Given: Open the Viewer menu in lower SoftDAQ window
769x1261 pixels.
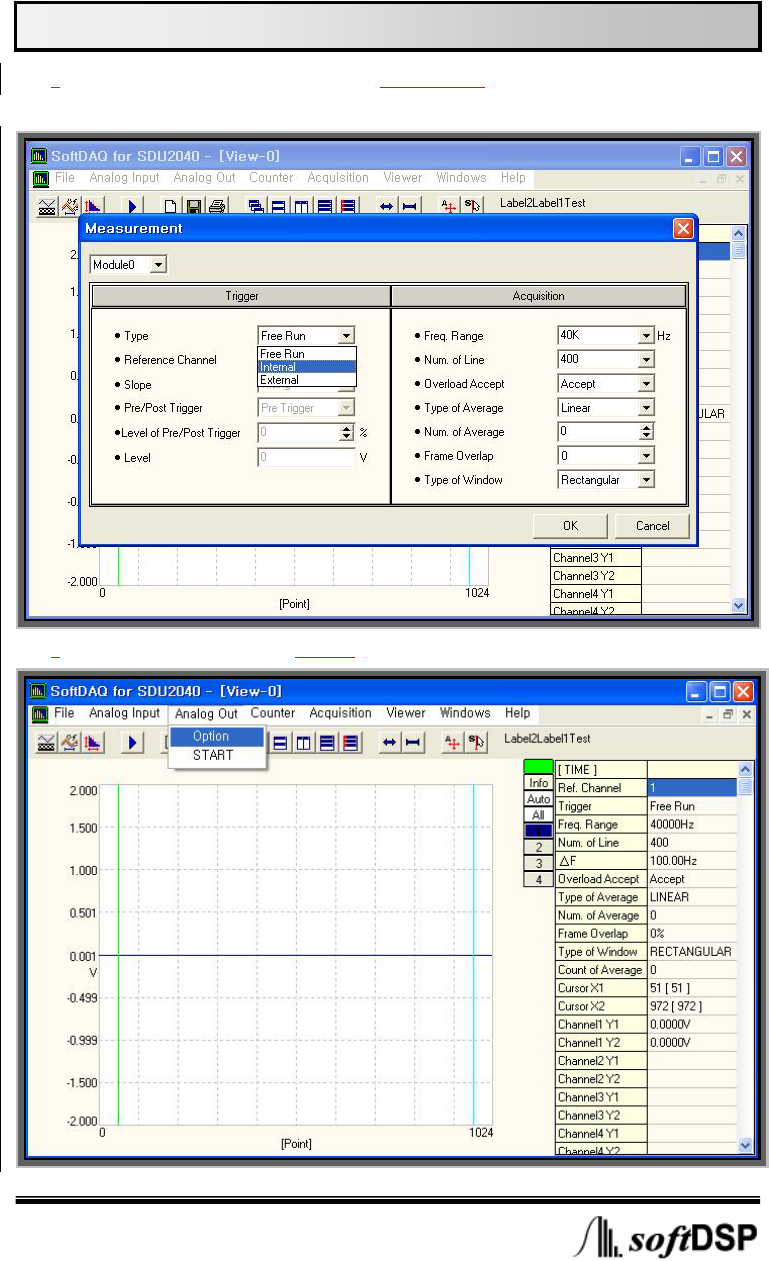Looking at the screenshot, I should pyautogui.click(x=406, y=714).
